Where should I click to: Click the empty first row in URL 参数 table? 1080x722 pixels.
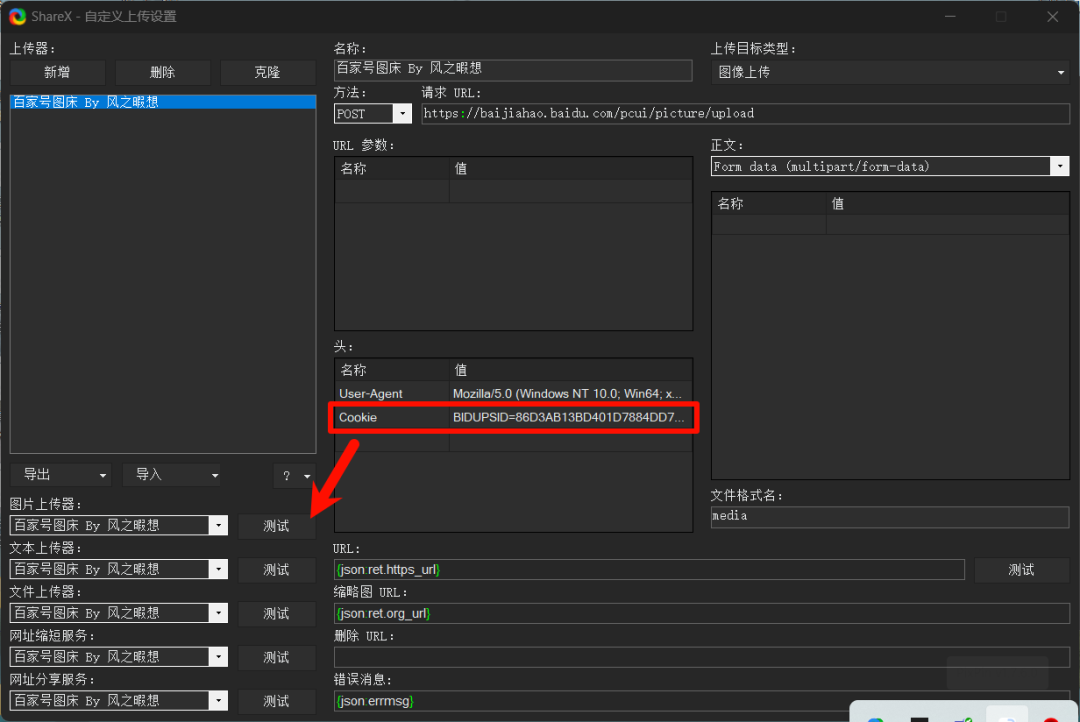(x=513, y=191)
